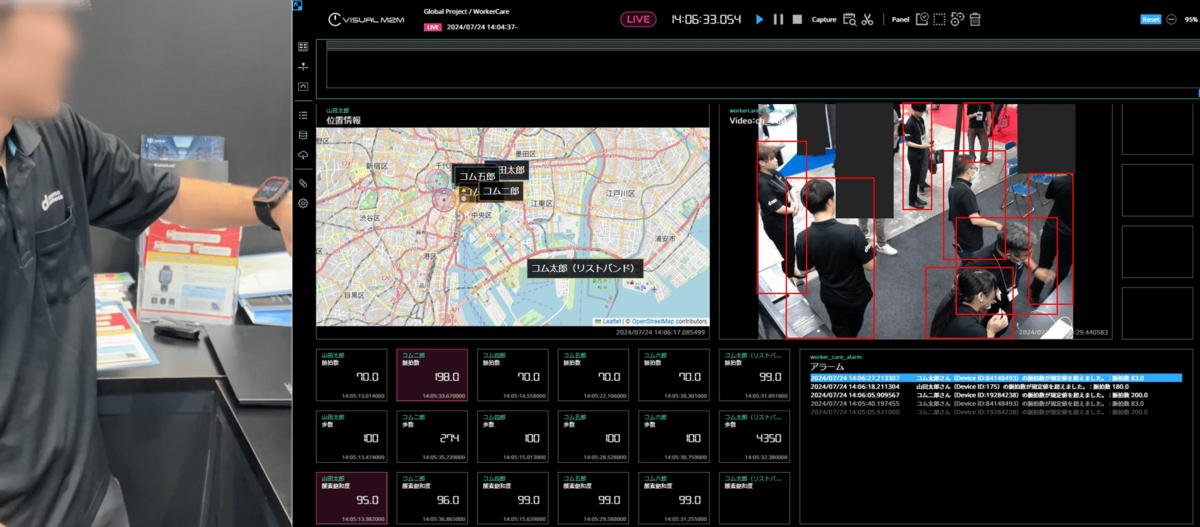Select コム四郎 pulse rate card
This screenshot has width=1200, height=527.
tap(513, 375)
